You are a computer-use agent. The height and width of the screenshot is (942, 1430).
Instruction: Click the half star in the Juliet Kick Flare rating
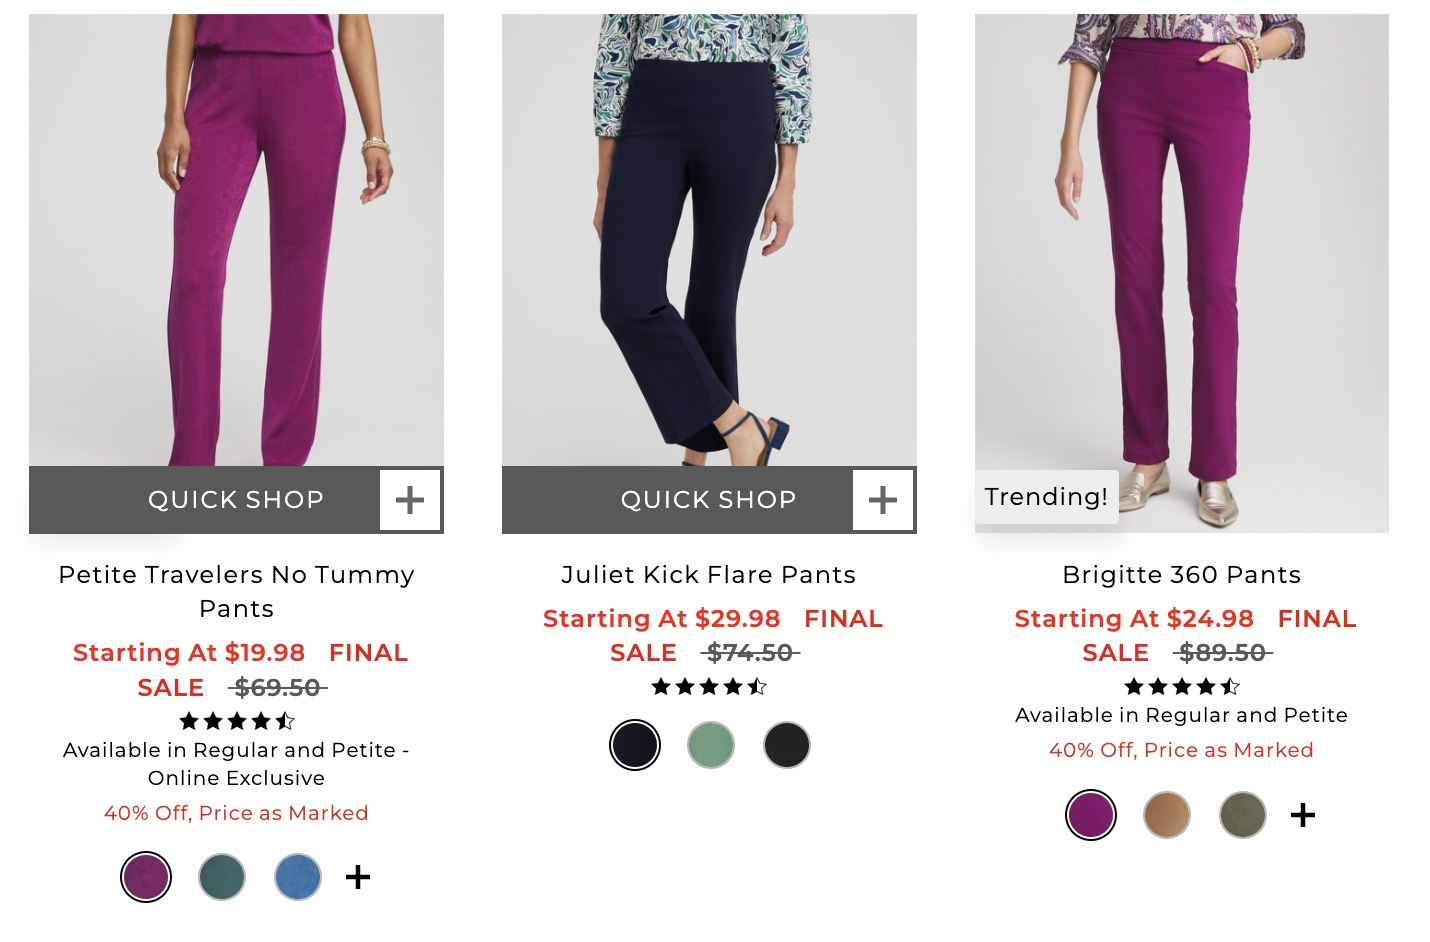click(x=757, y=687)
